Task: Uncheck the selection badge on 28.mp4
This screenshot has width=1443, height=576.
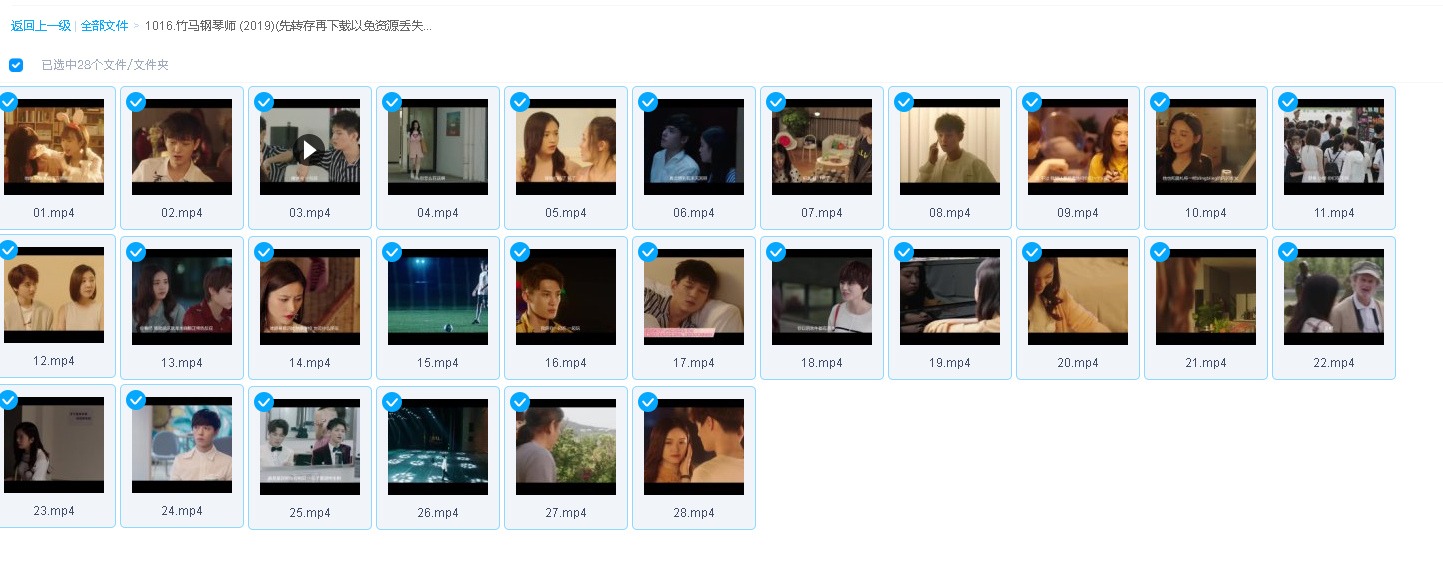Action: point(648,402)
